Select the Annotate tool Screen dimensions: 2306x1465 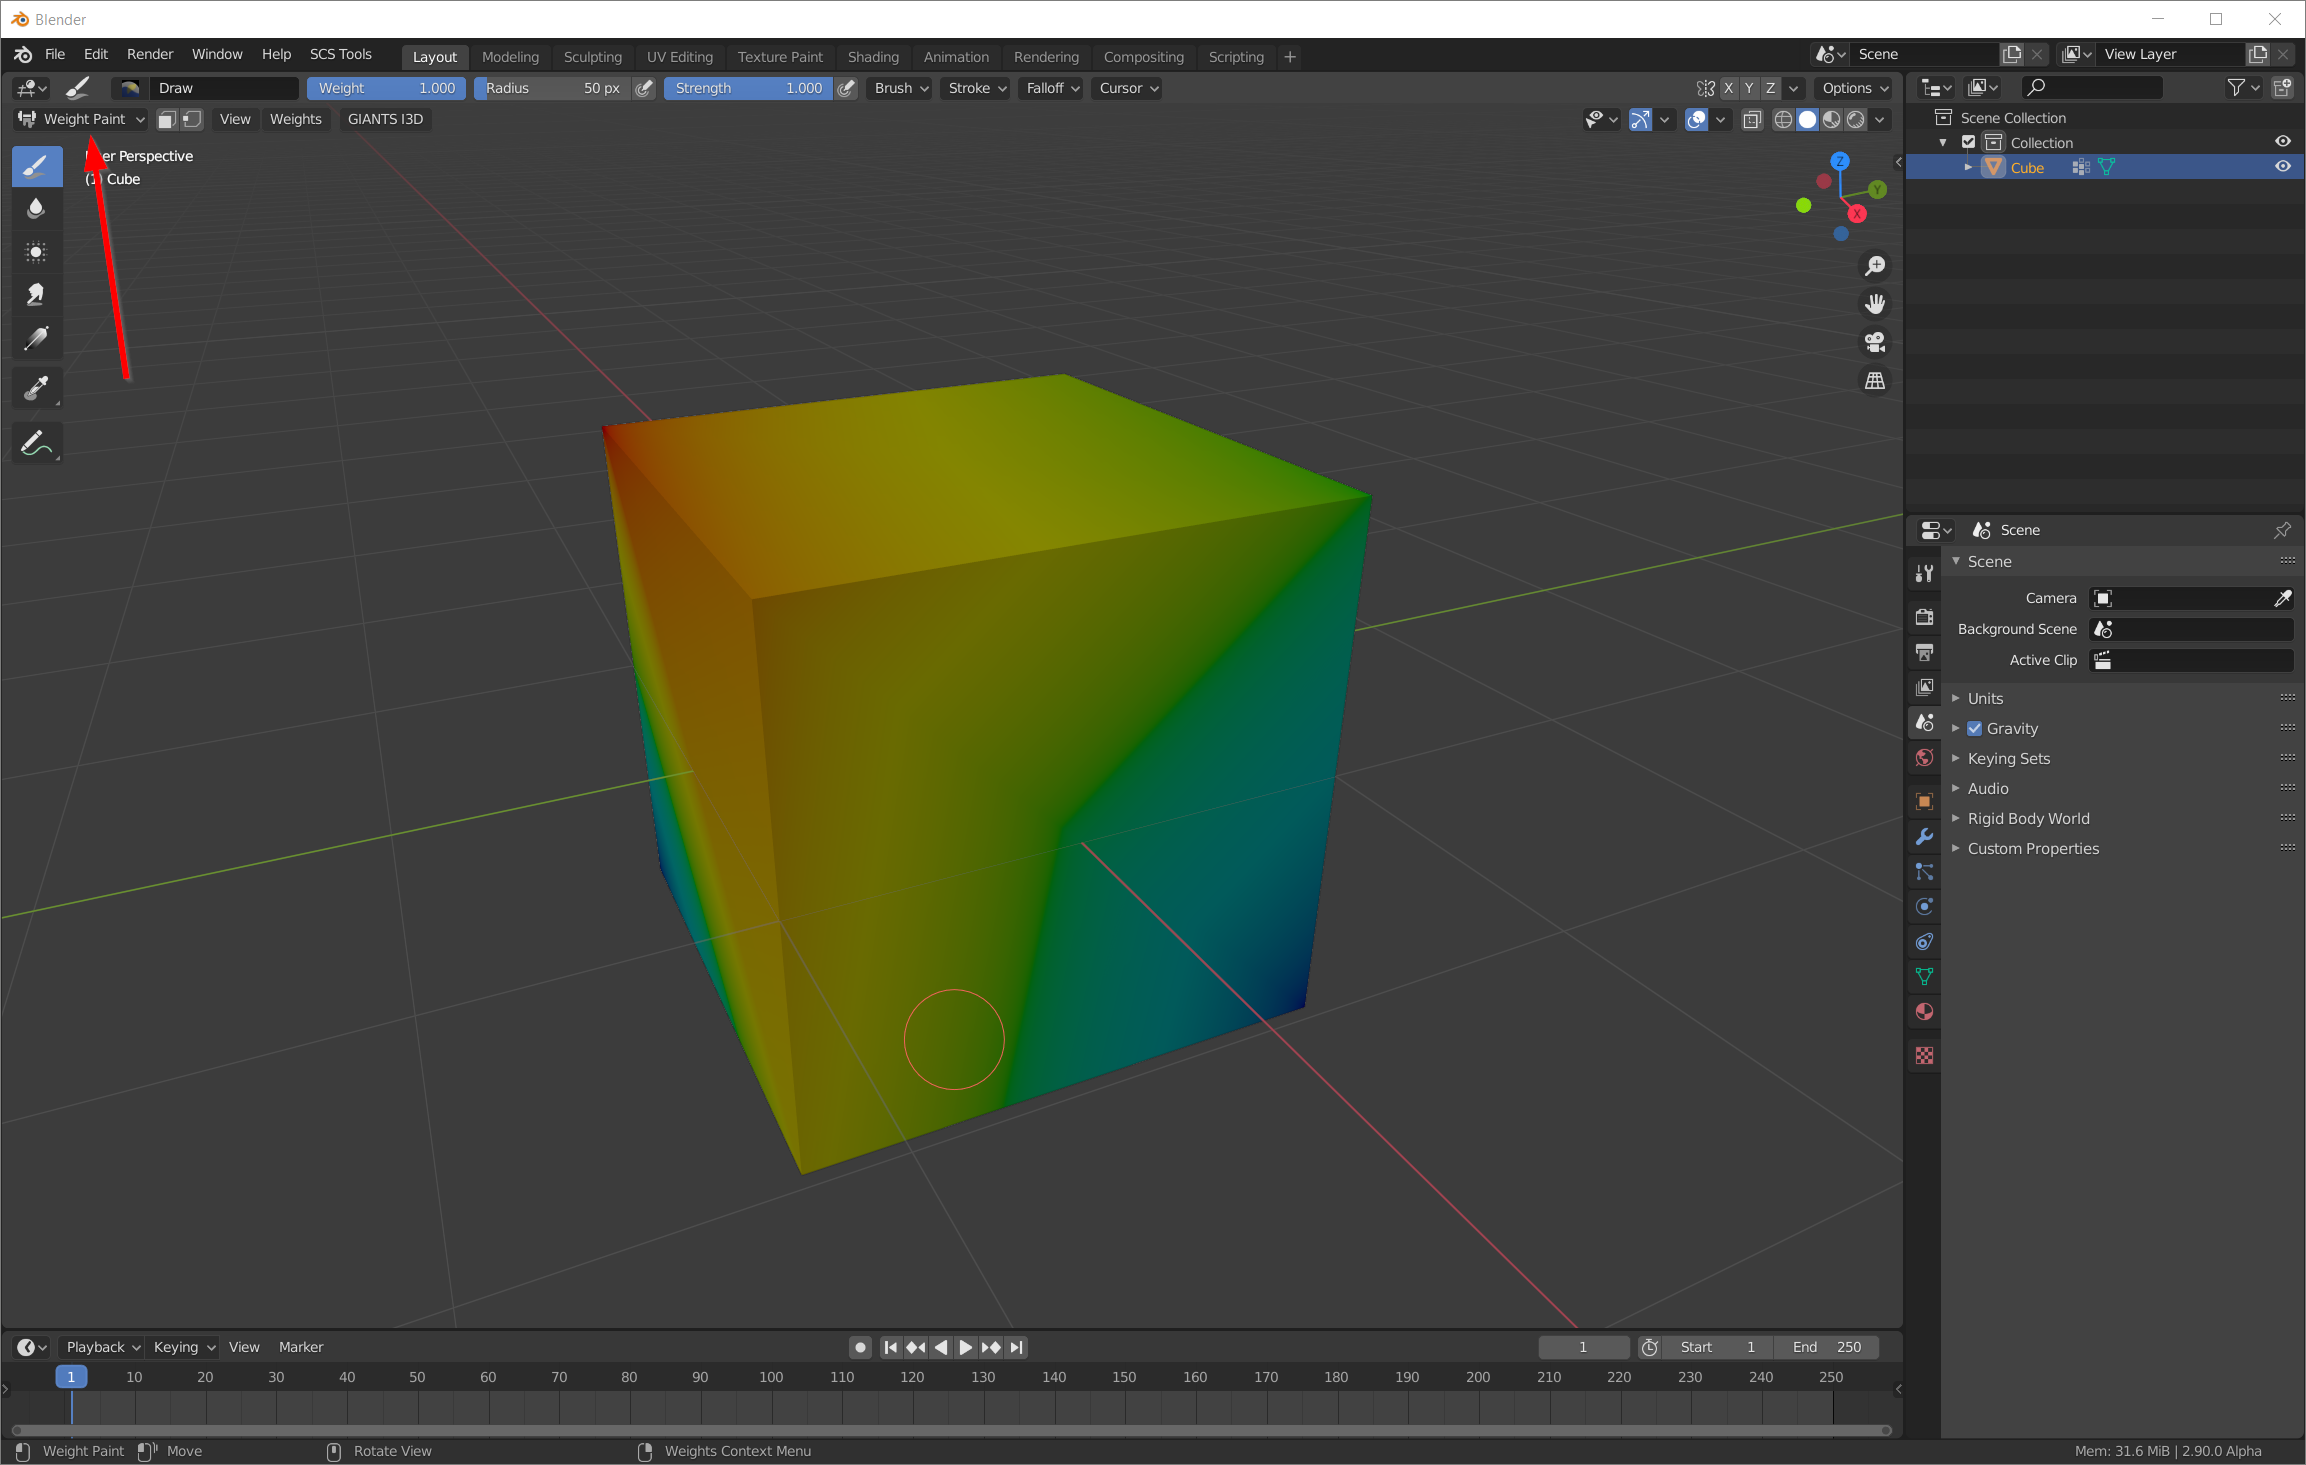(x=37, y=442)
